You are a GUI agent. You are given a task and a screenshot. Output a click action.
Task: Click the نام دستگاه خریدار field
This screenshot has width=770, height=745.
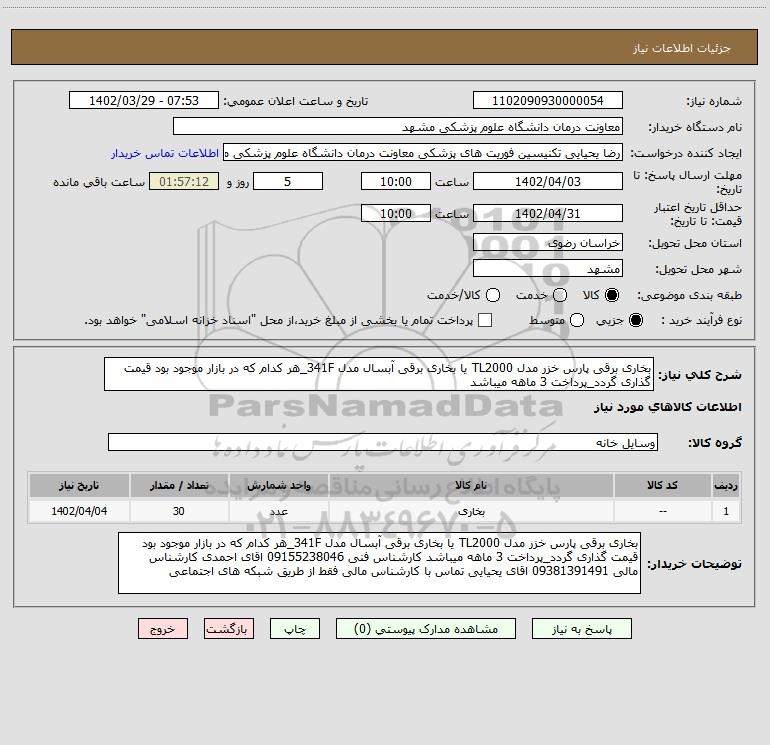point(398,127)
